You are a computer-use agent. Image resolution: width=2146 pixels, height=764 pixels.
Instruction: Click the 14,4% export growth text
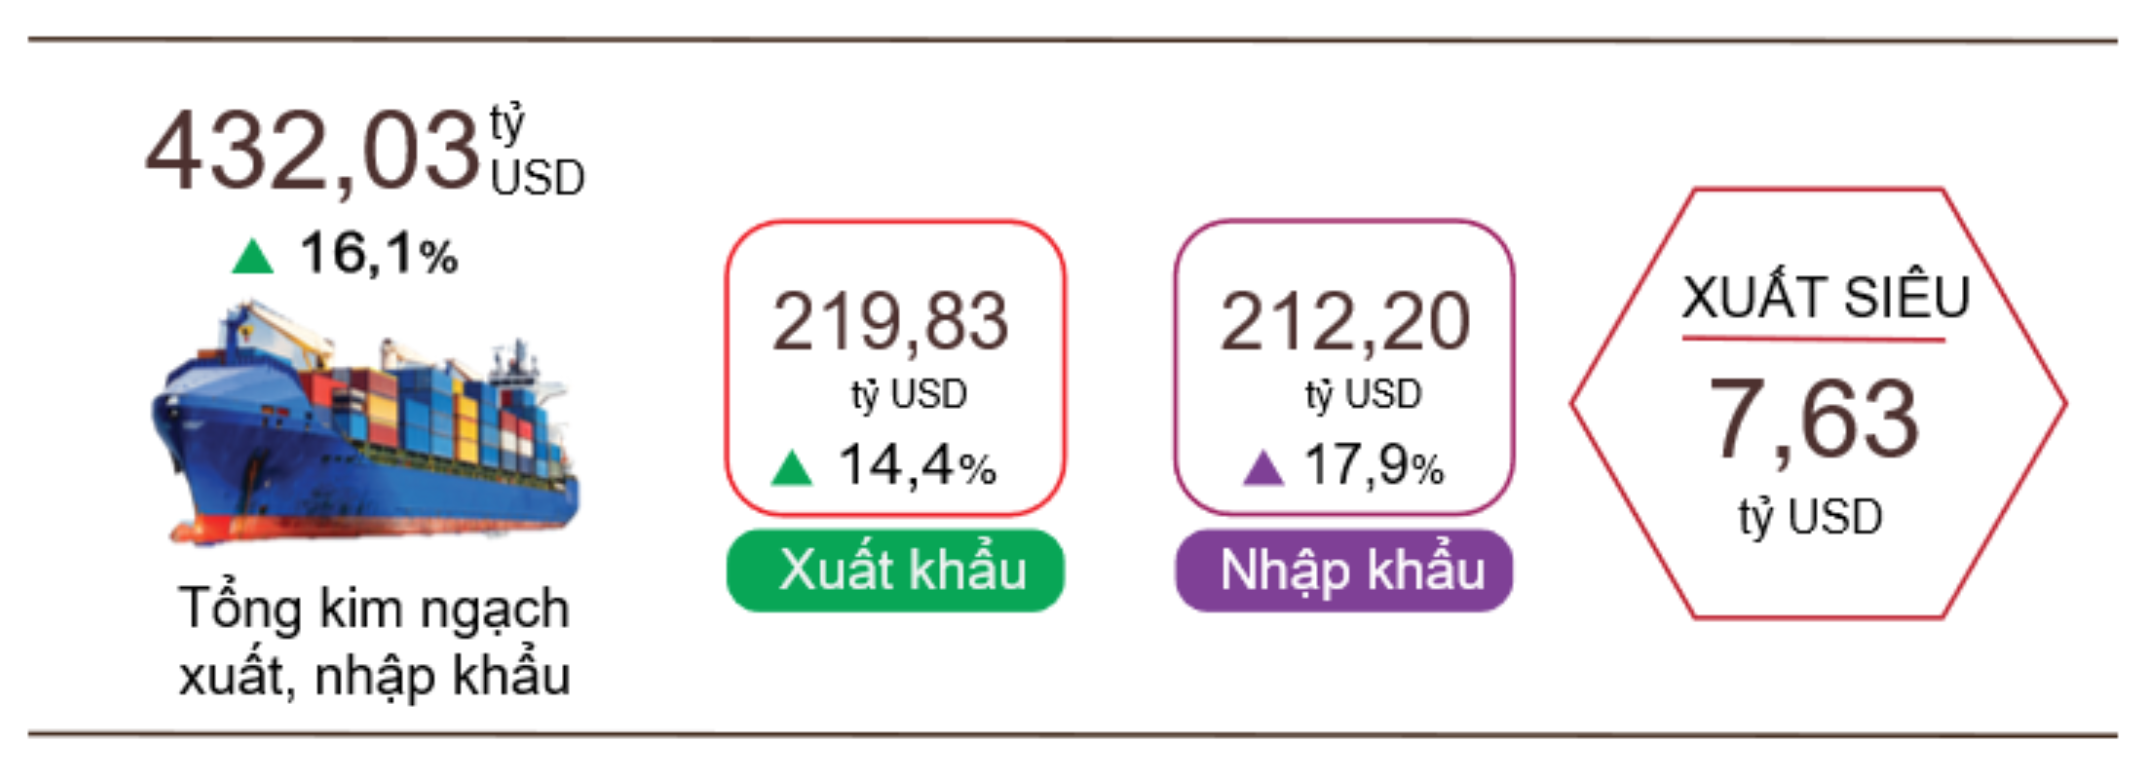click(917, 465)
